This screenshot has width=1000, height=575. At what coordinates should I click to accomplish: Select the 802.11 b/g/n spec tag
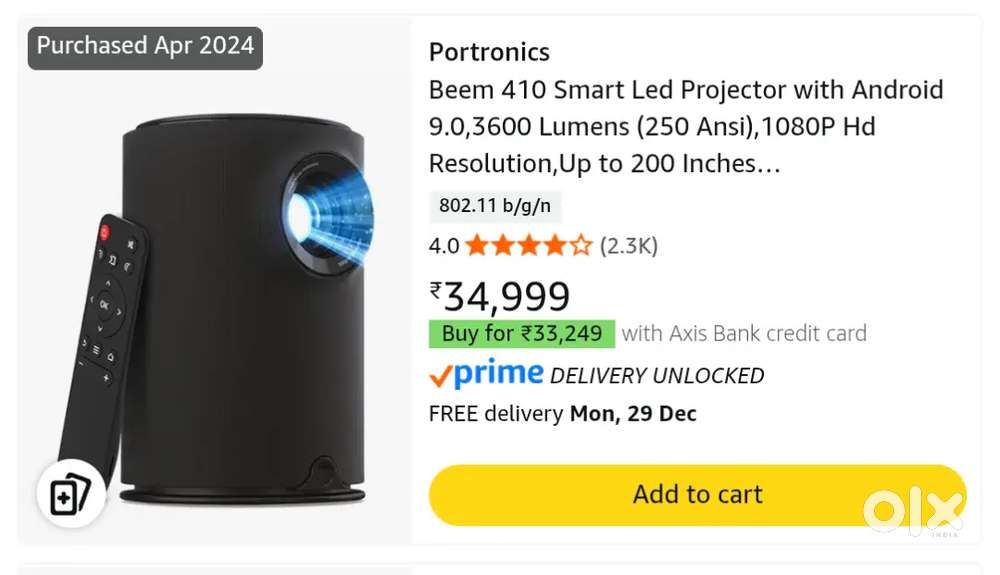[x=495, y=207]
